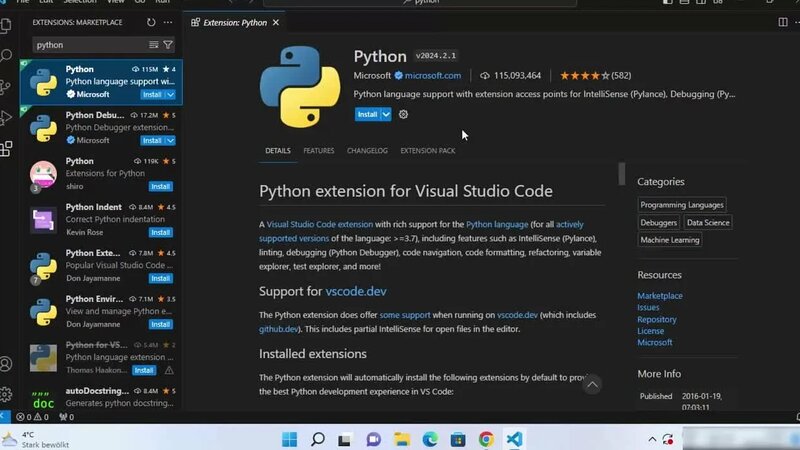The height and width of the screenshot is (450, 800).
Task: Switch to the DETAILS tab
Action: click(x=278, y=151)
